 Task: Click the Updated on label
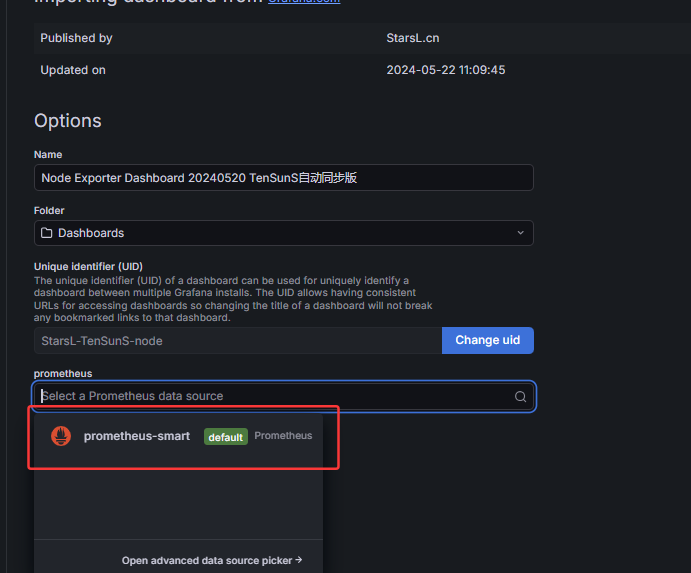[73, 70]
